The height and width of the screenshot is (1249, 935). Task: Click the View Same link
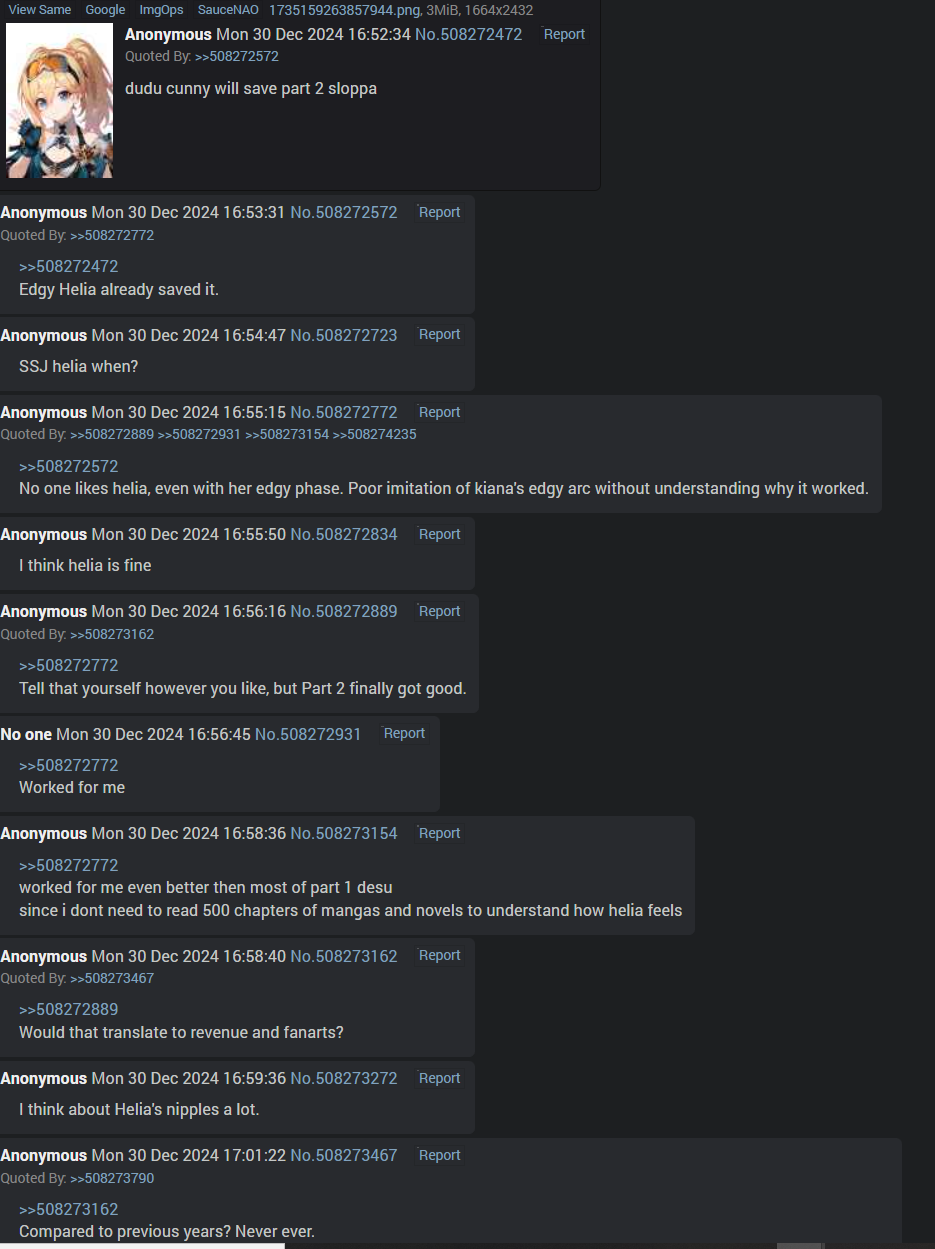point(40,10)
